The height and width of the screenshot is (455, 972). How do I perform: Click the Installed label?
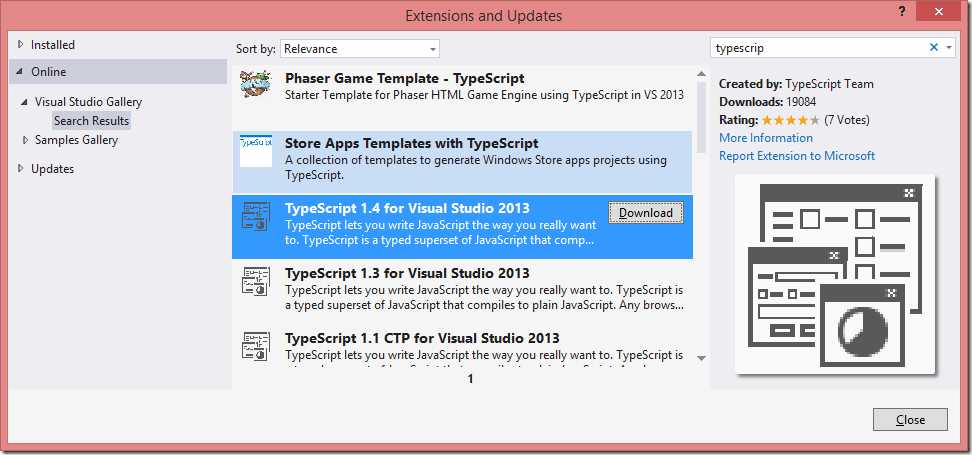point(53,45)
